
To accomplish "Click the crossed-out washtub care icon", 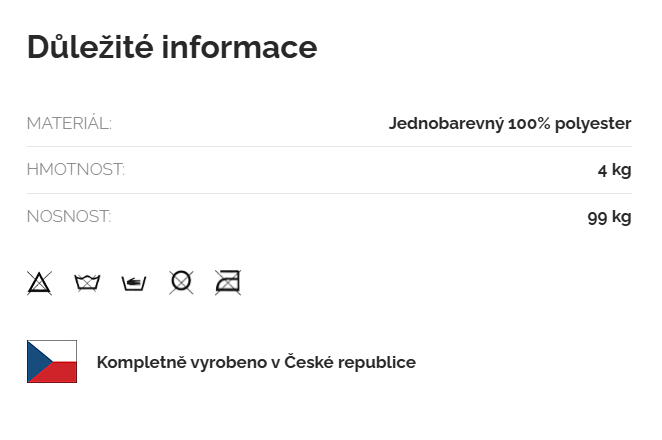I will 87,282.
